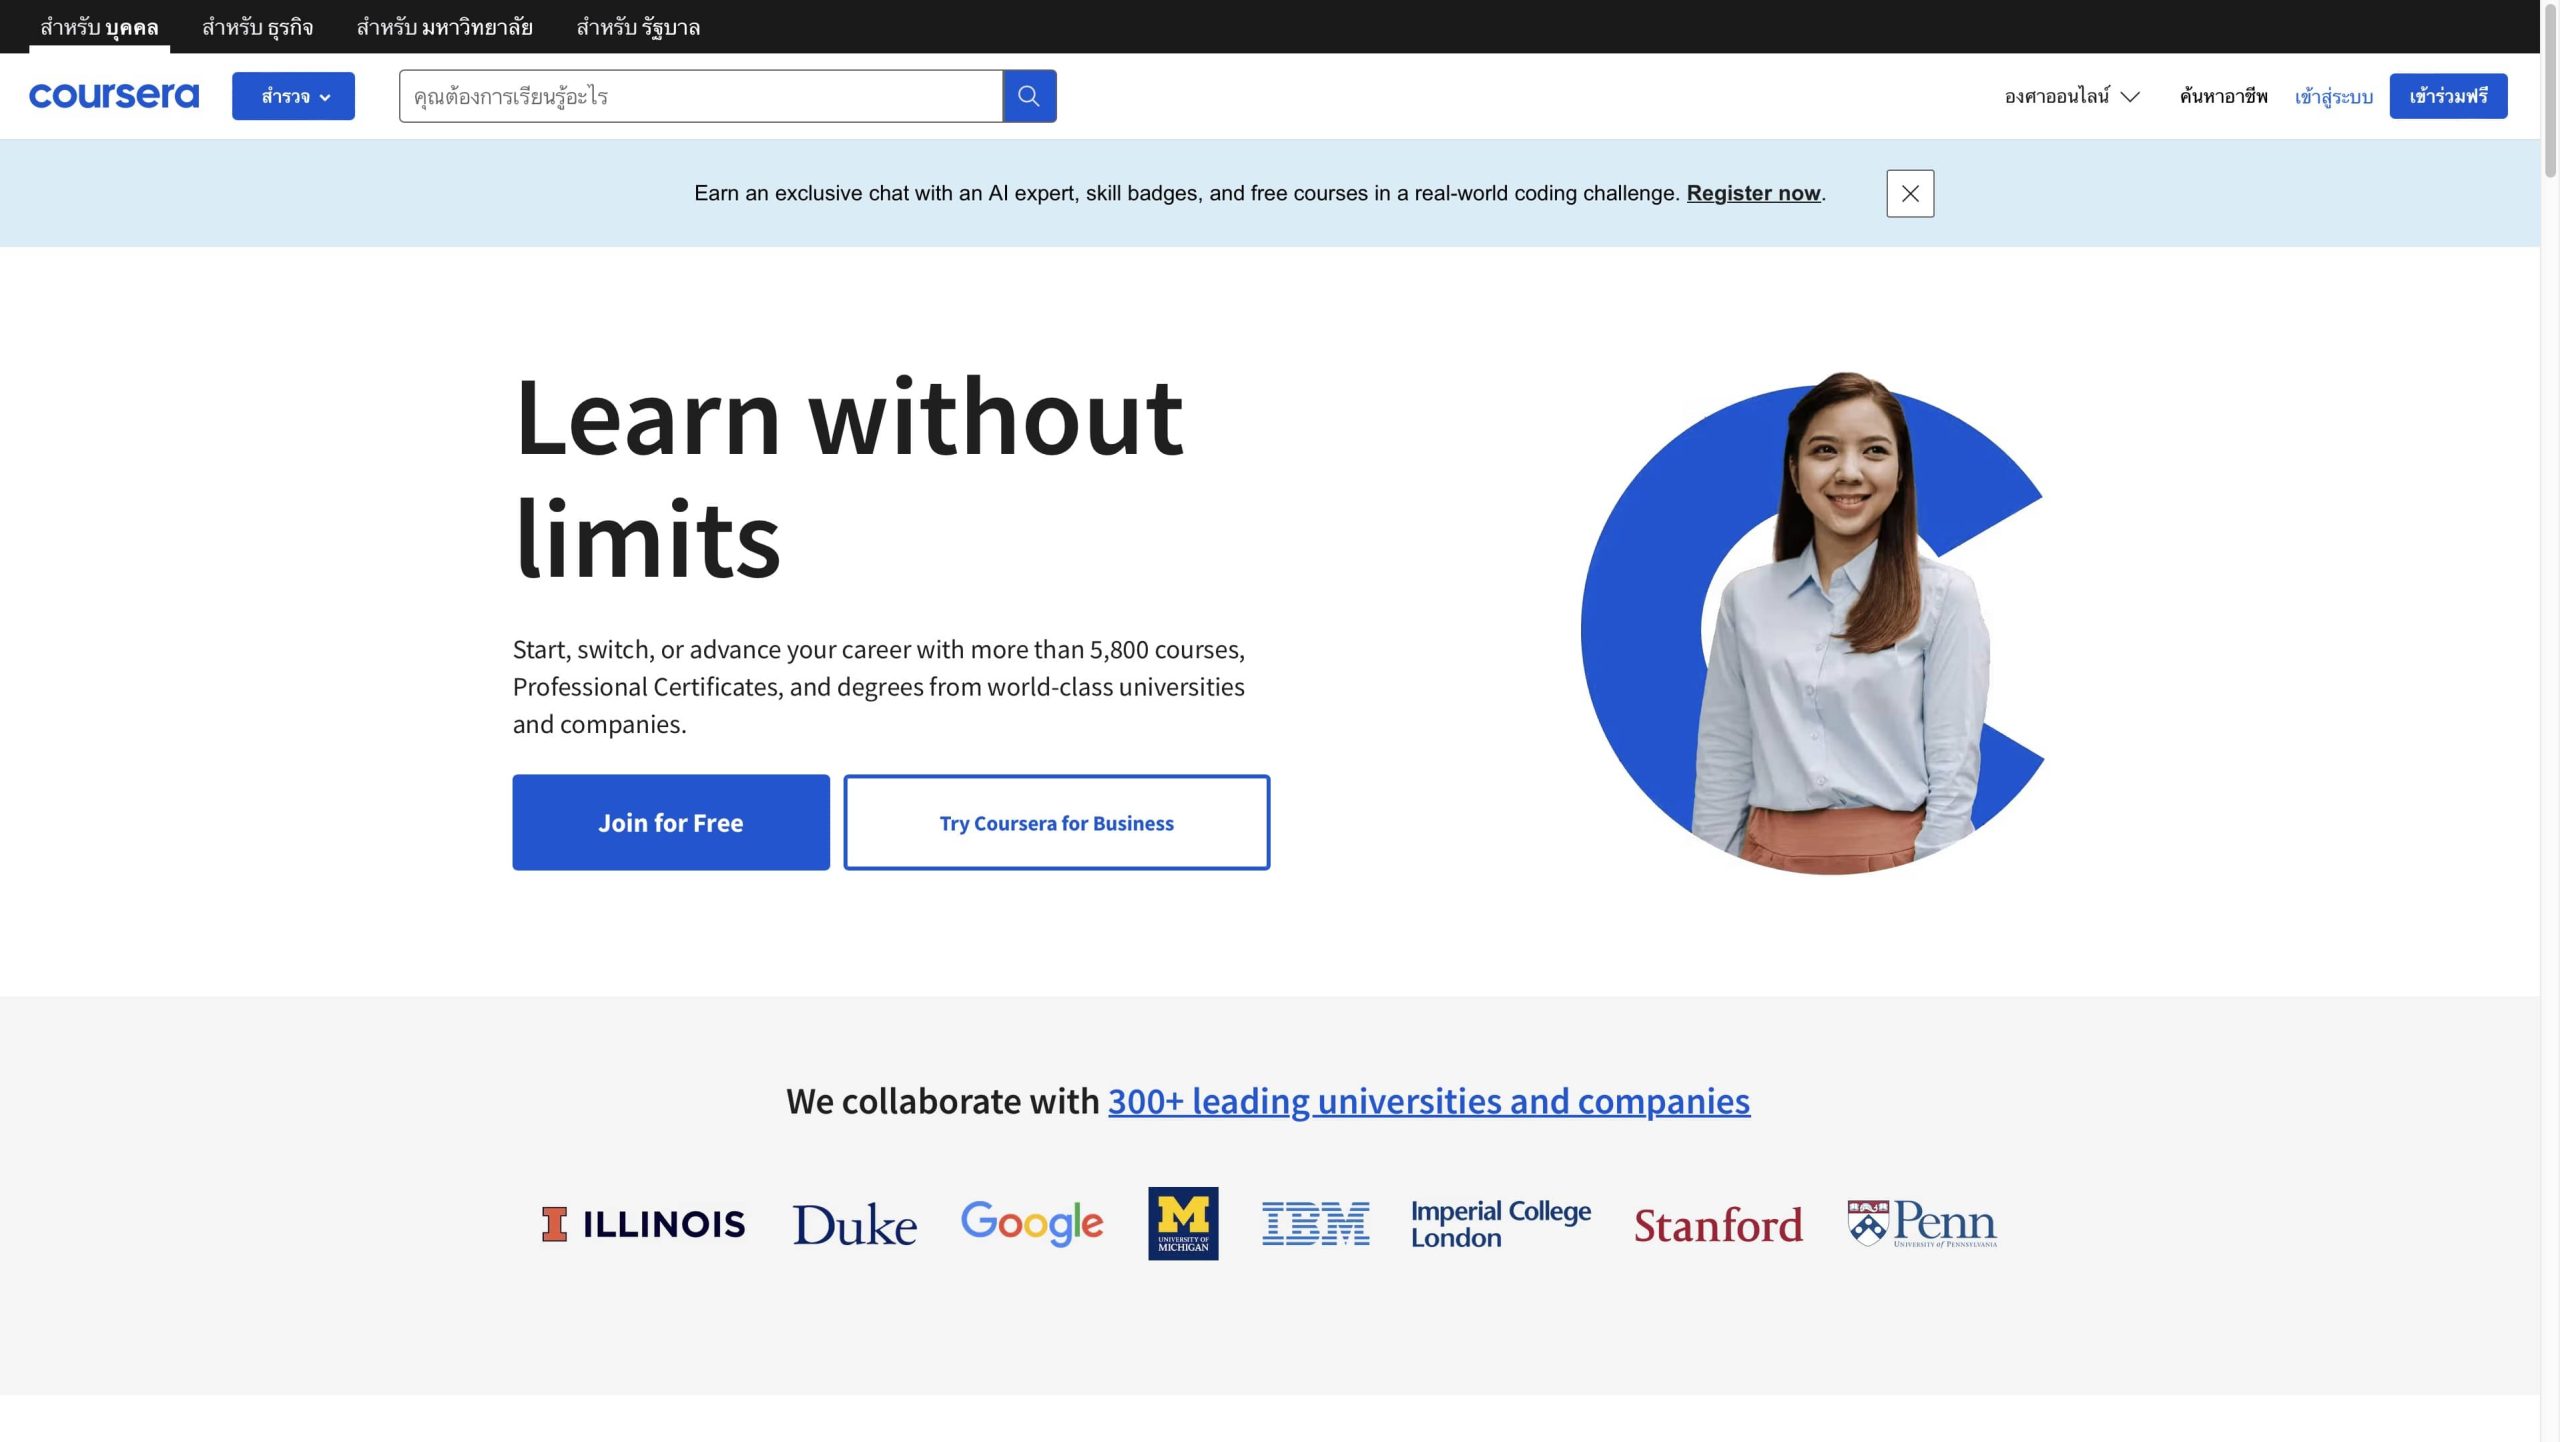Click the magnifying glass search icon
The height and width of the screenshot is (1442, 2560).
[1029, 96]
